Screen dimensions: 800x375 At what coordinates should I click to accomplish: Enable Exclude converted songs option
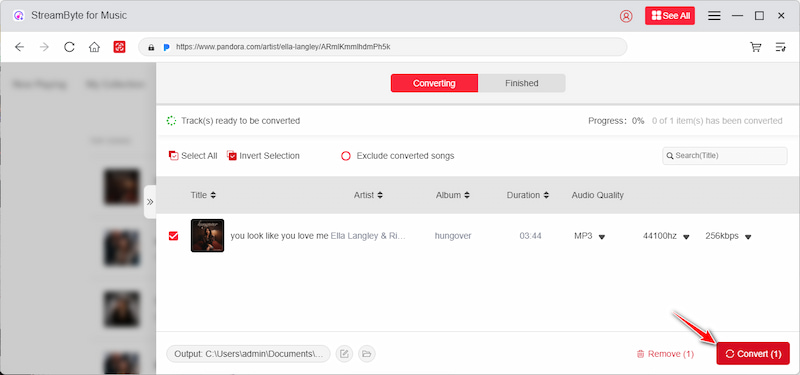point(346,156)
